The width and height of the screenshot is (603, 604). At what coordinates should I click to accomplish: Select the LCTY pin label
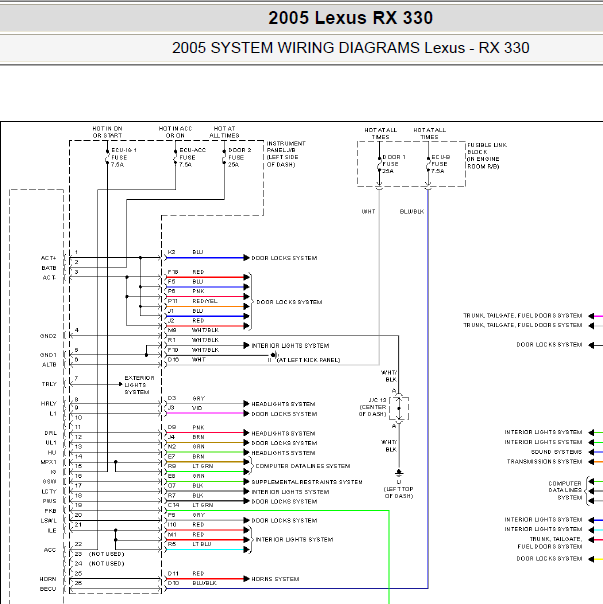(49, 492)
